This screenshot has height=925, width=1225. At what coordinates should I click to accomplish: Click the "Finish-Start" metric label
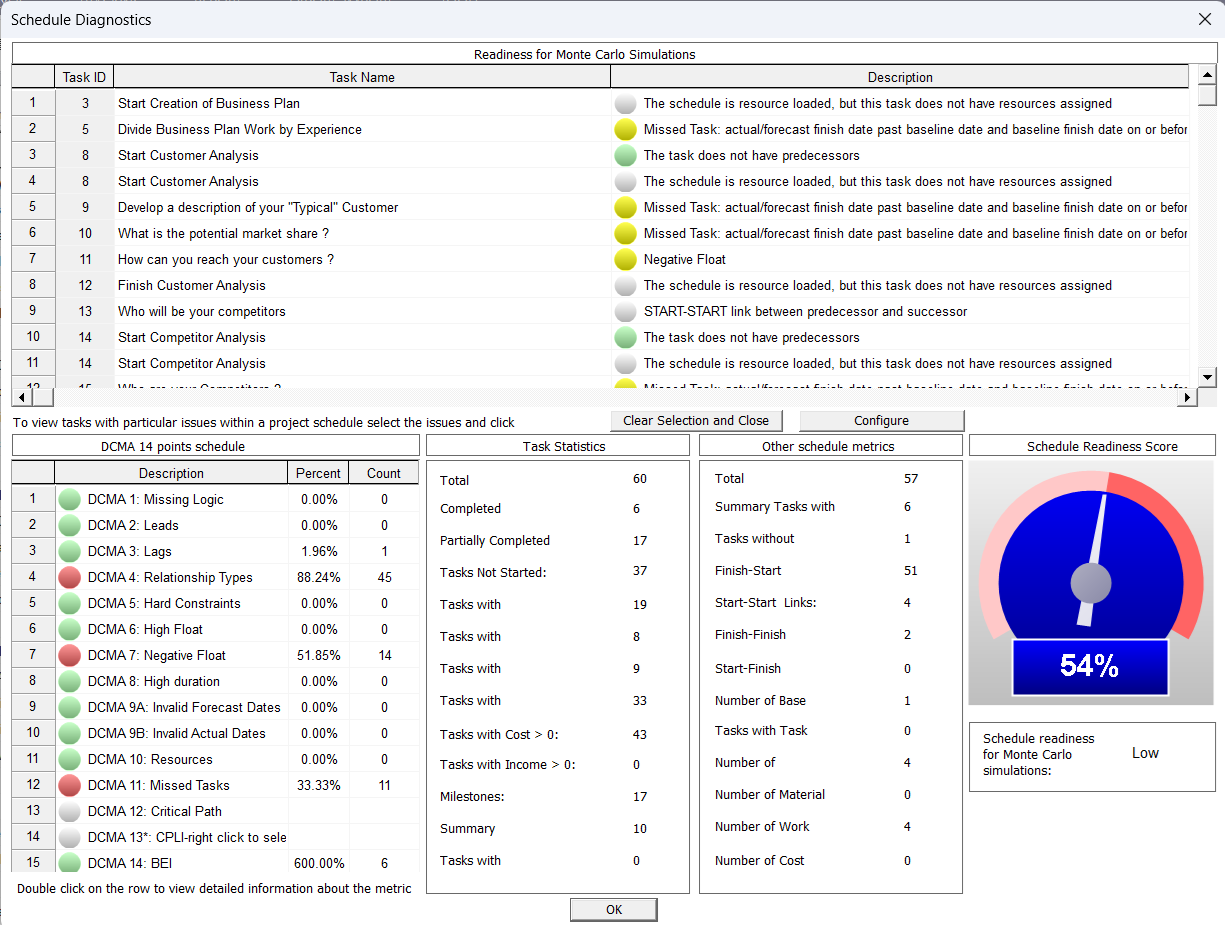748,570
